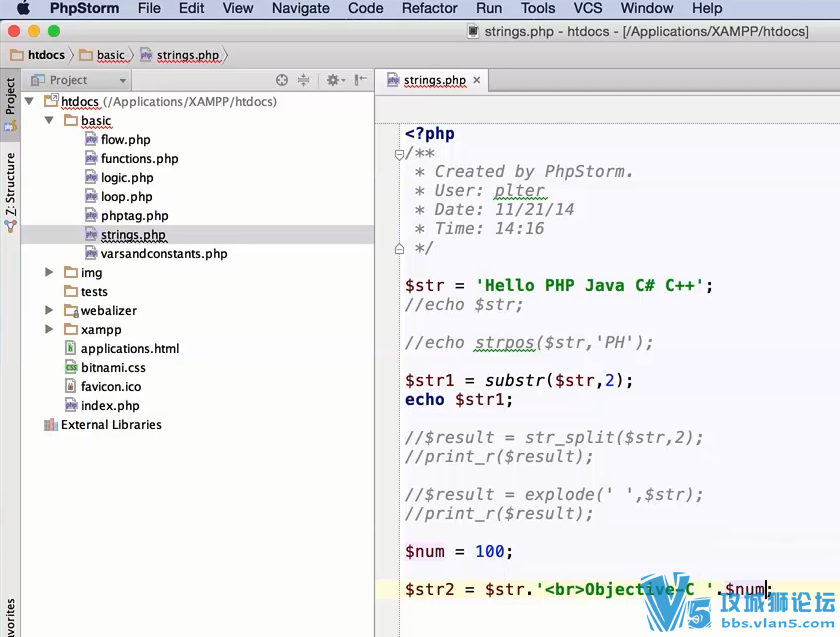Click the flow.php file icon
Viewport: 840px width, 637px height.
tap(91, 139)
